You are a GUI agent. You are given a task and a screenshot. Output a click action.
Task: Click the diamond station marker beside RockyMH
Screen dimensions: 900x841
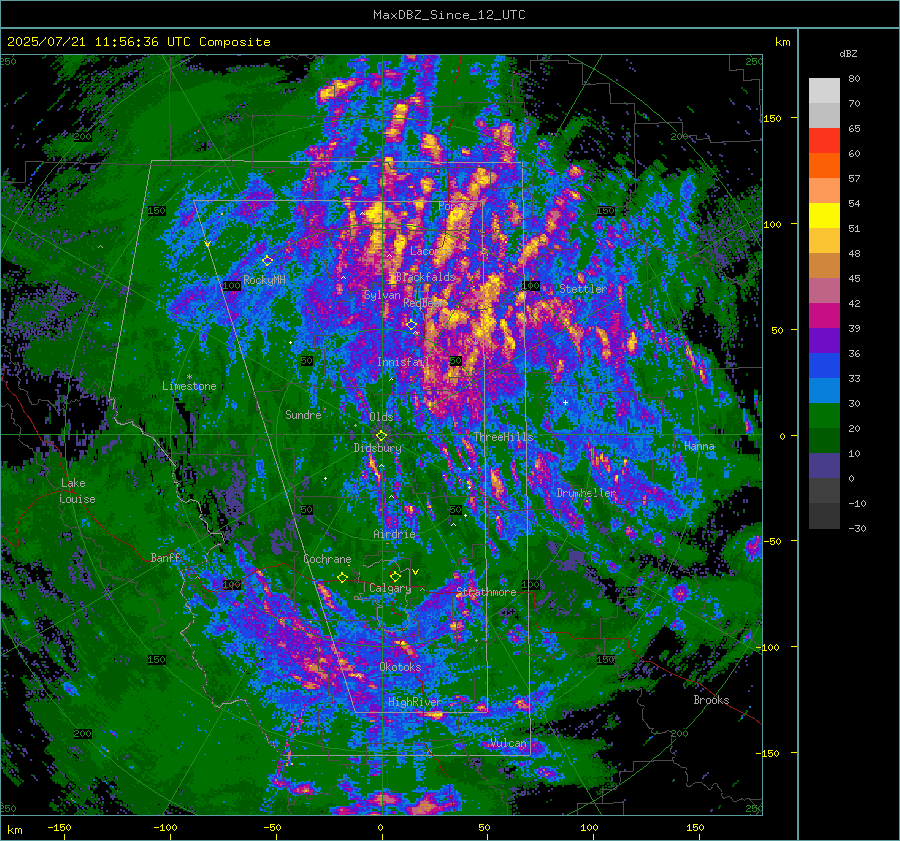267,261
